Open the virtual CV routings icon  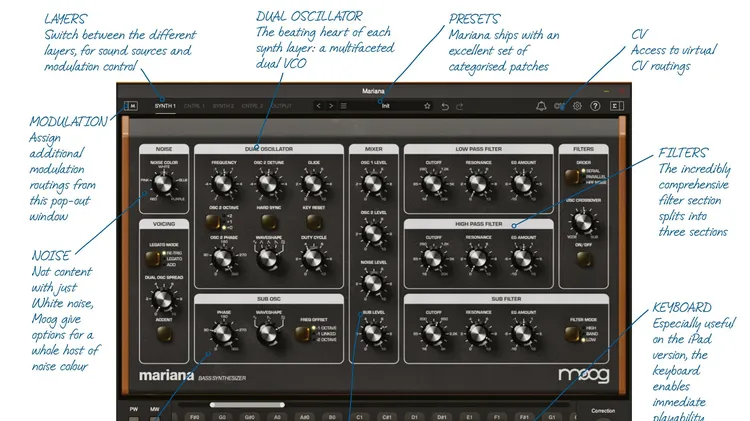(559, 106)
